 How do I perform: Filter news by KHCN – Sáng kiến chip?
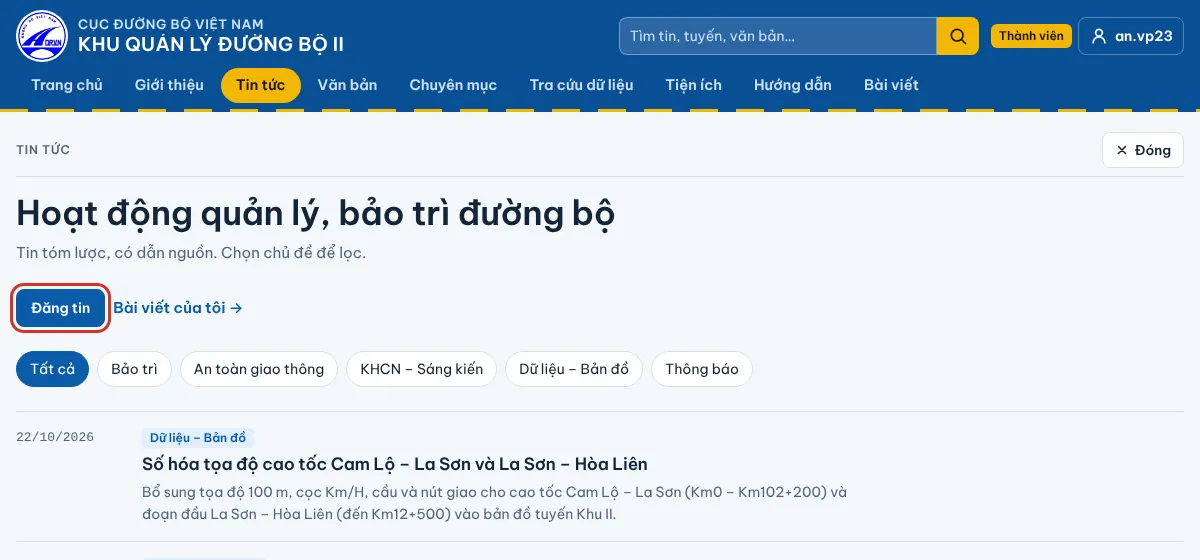point(421,369)
